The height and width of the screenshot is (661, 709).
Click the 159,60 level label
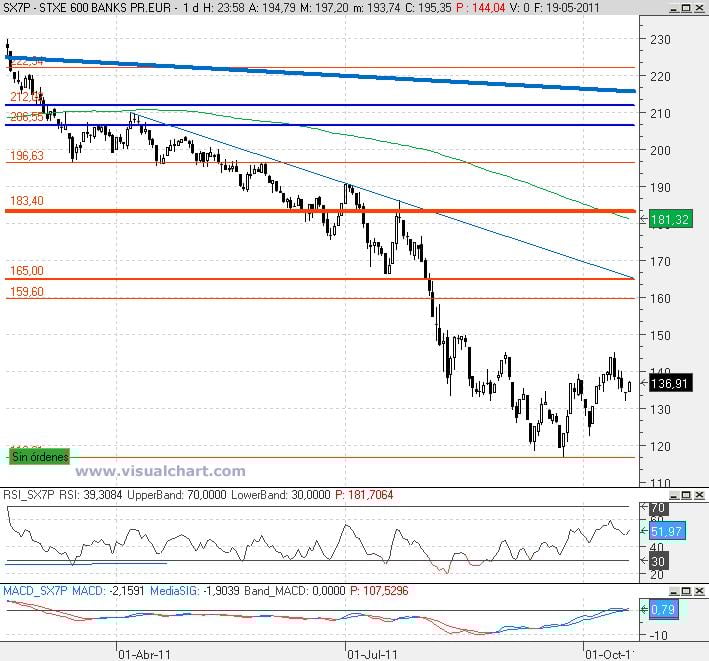(x=27, y=291)
